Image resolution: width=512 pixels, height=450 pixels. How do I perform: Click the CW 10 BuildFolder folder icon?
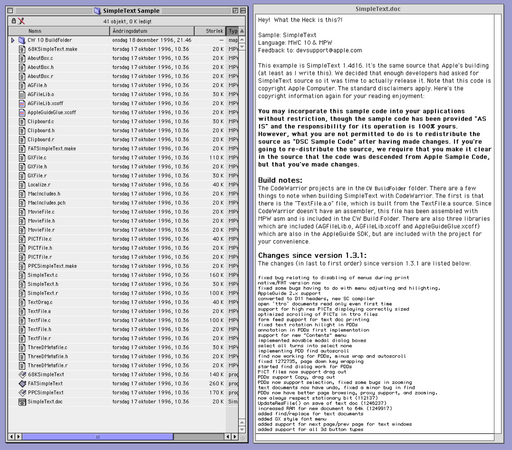(x=22, y=40)
